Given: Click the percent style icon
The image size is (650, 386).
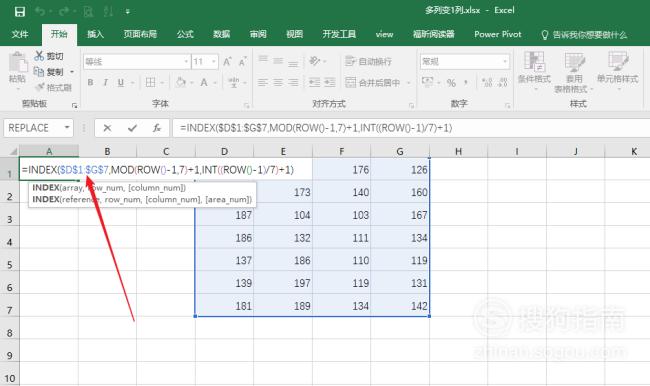Looking at the screenshot, I should click(x=451, y=83).
